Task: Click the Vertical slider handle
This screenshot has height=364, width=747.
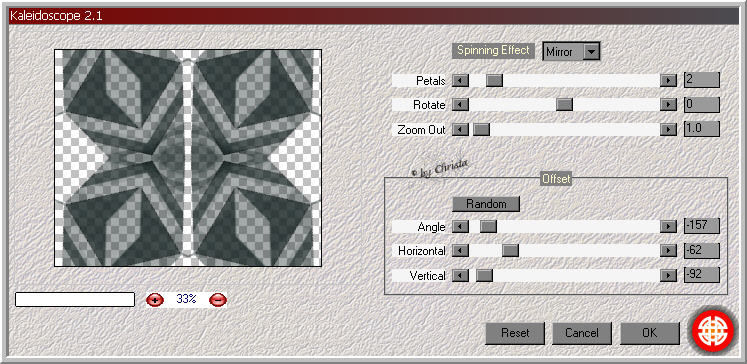Action: pos(484,275)
